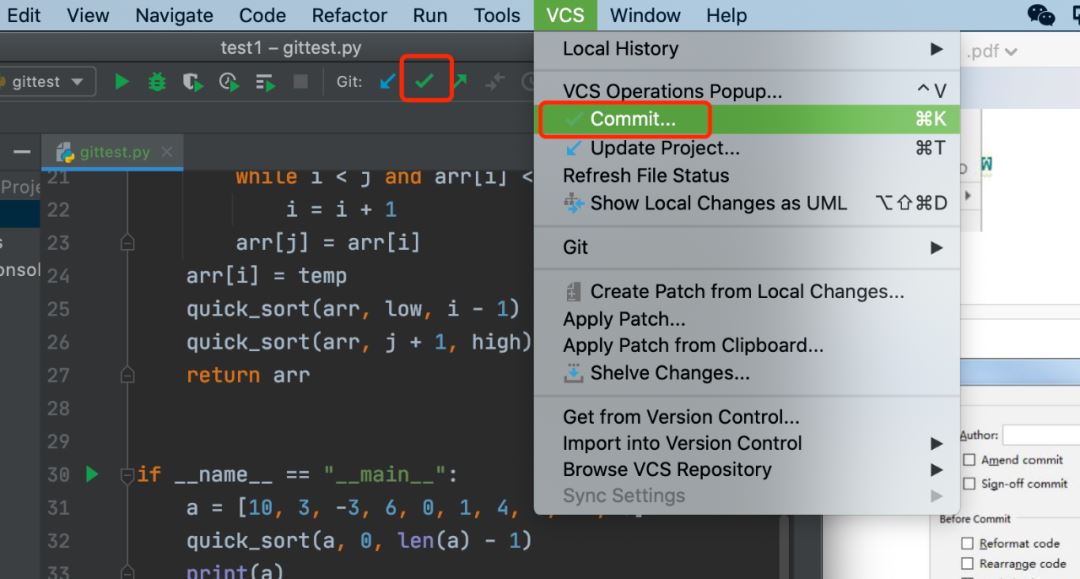
Task: Select Apply Patch from Clipboard
Action: coord(747,346)
